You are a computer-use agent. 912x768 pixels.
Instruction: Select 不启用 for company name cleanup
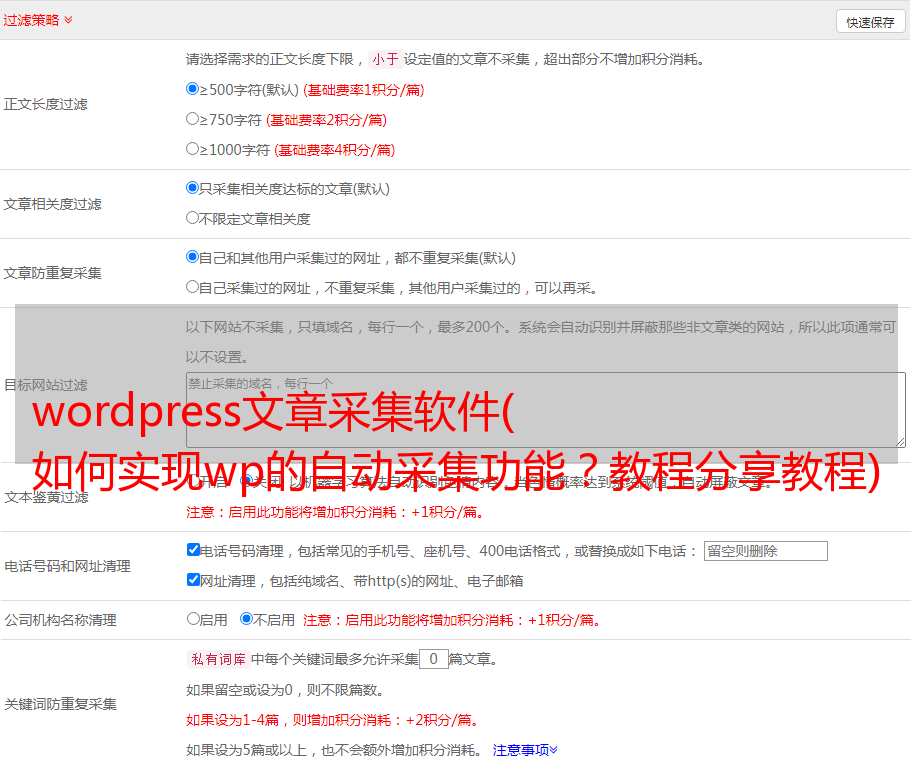247,619
